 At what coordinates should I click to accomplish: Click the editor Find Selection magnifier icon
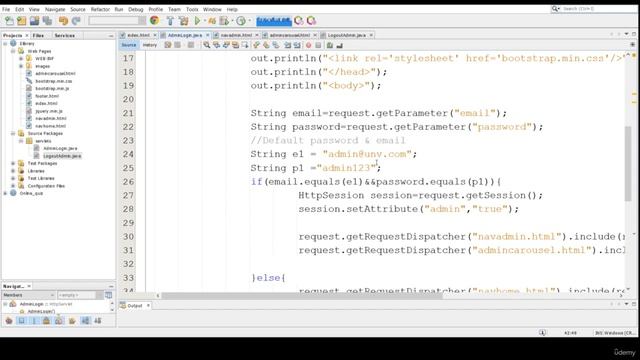[207, 45]
